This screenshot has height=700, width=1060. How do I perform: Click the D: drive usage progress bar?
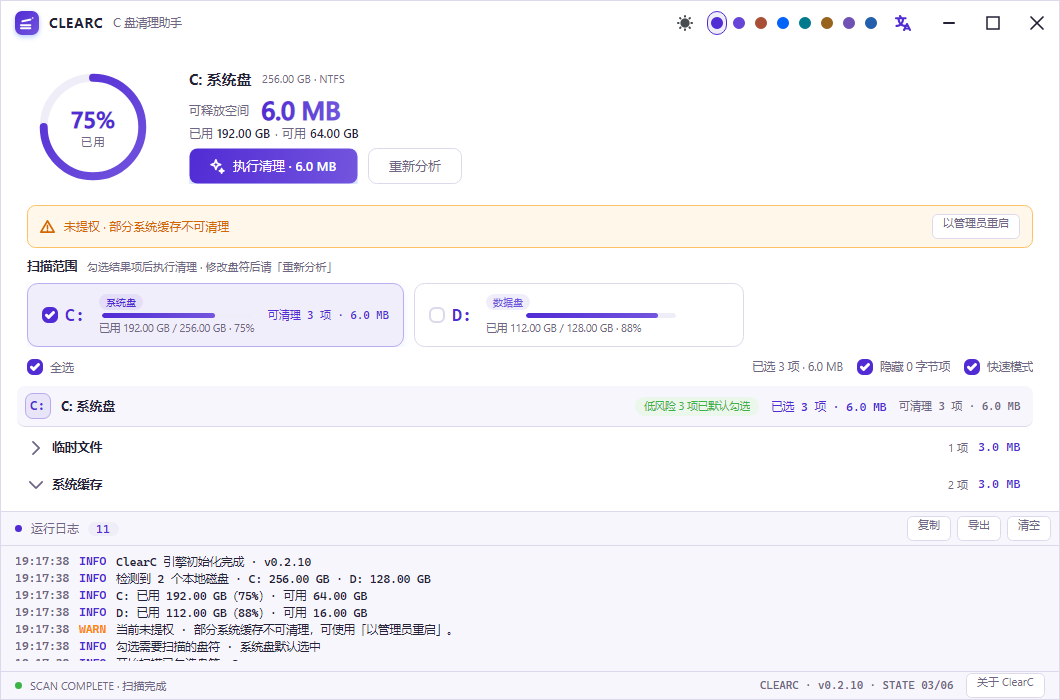click(601, 315)
